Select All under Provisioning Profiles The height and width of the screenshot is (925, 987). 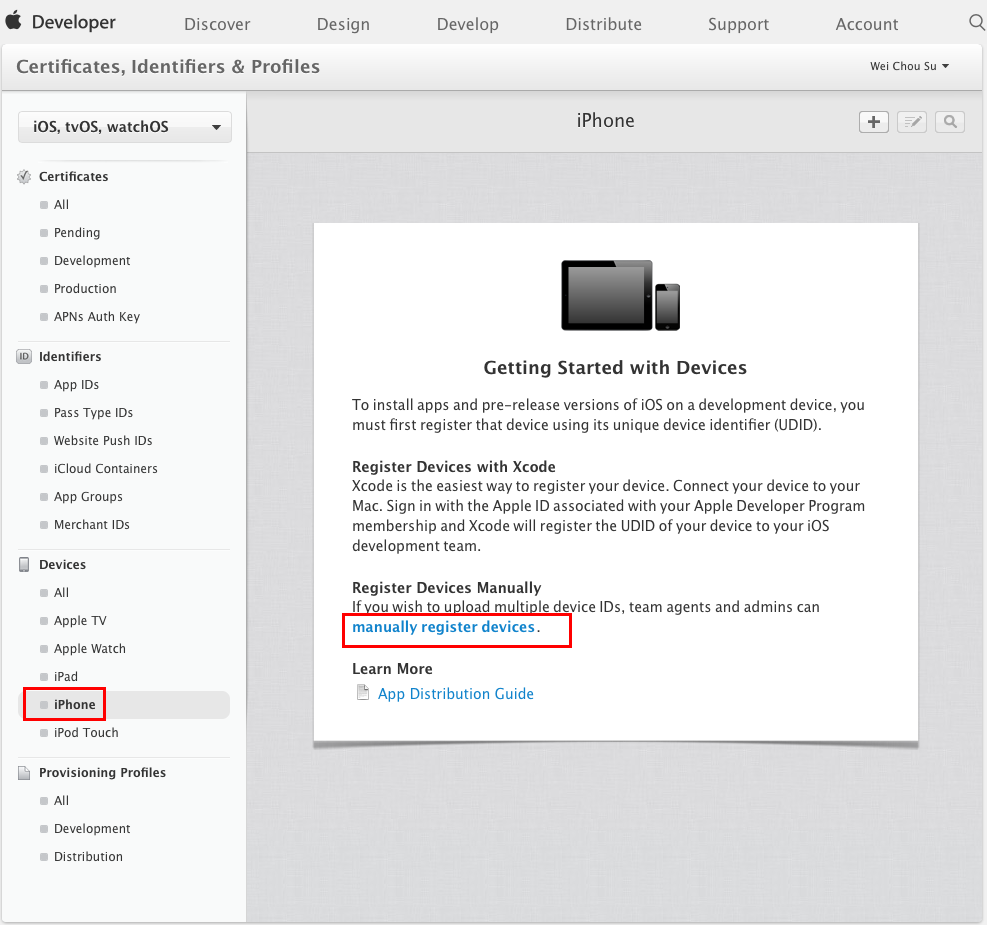pos(62,800)
